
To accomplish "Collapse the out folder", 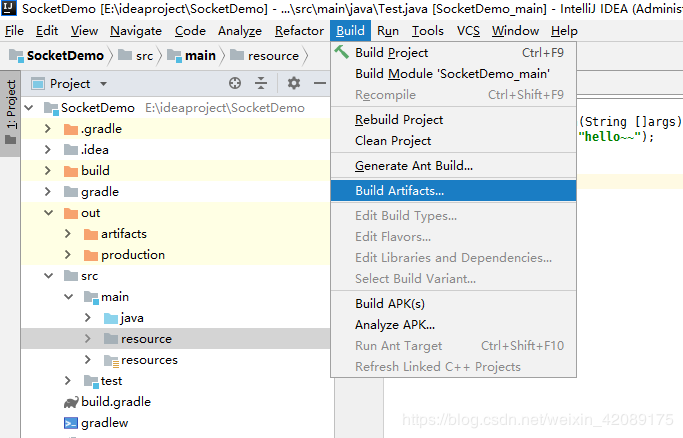I will 48,213.
